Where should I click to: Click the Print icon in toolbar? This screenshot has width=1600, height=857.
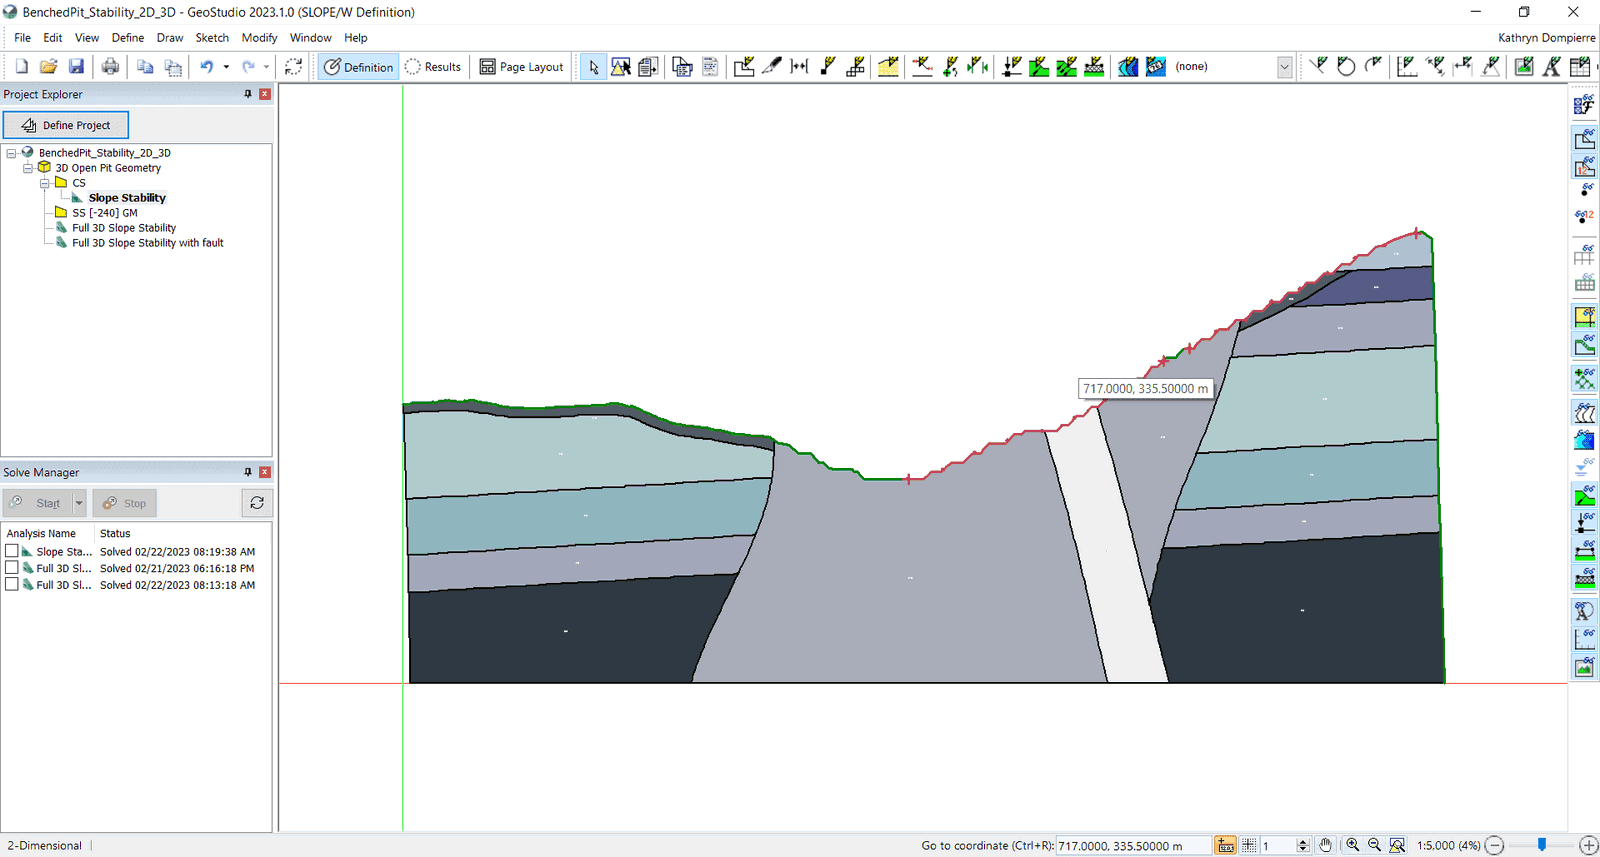[110, 66]
